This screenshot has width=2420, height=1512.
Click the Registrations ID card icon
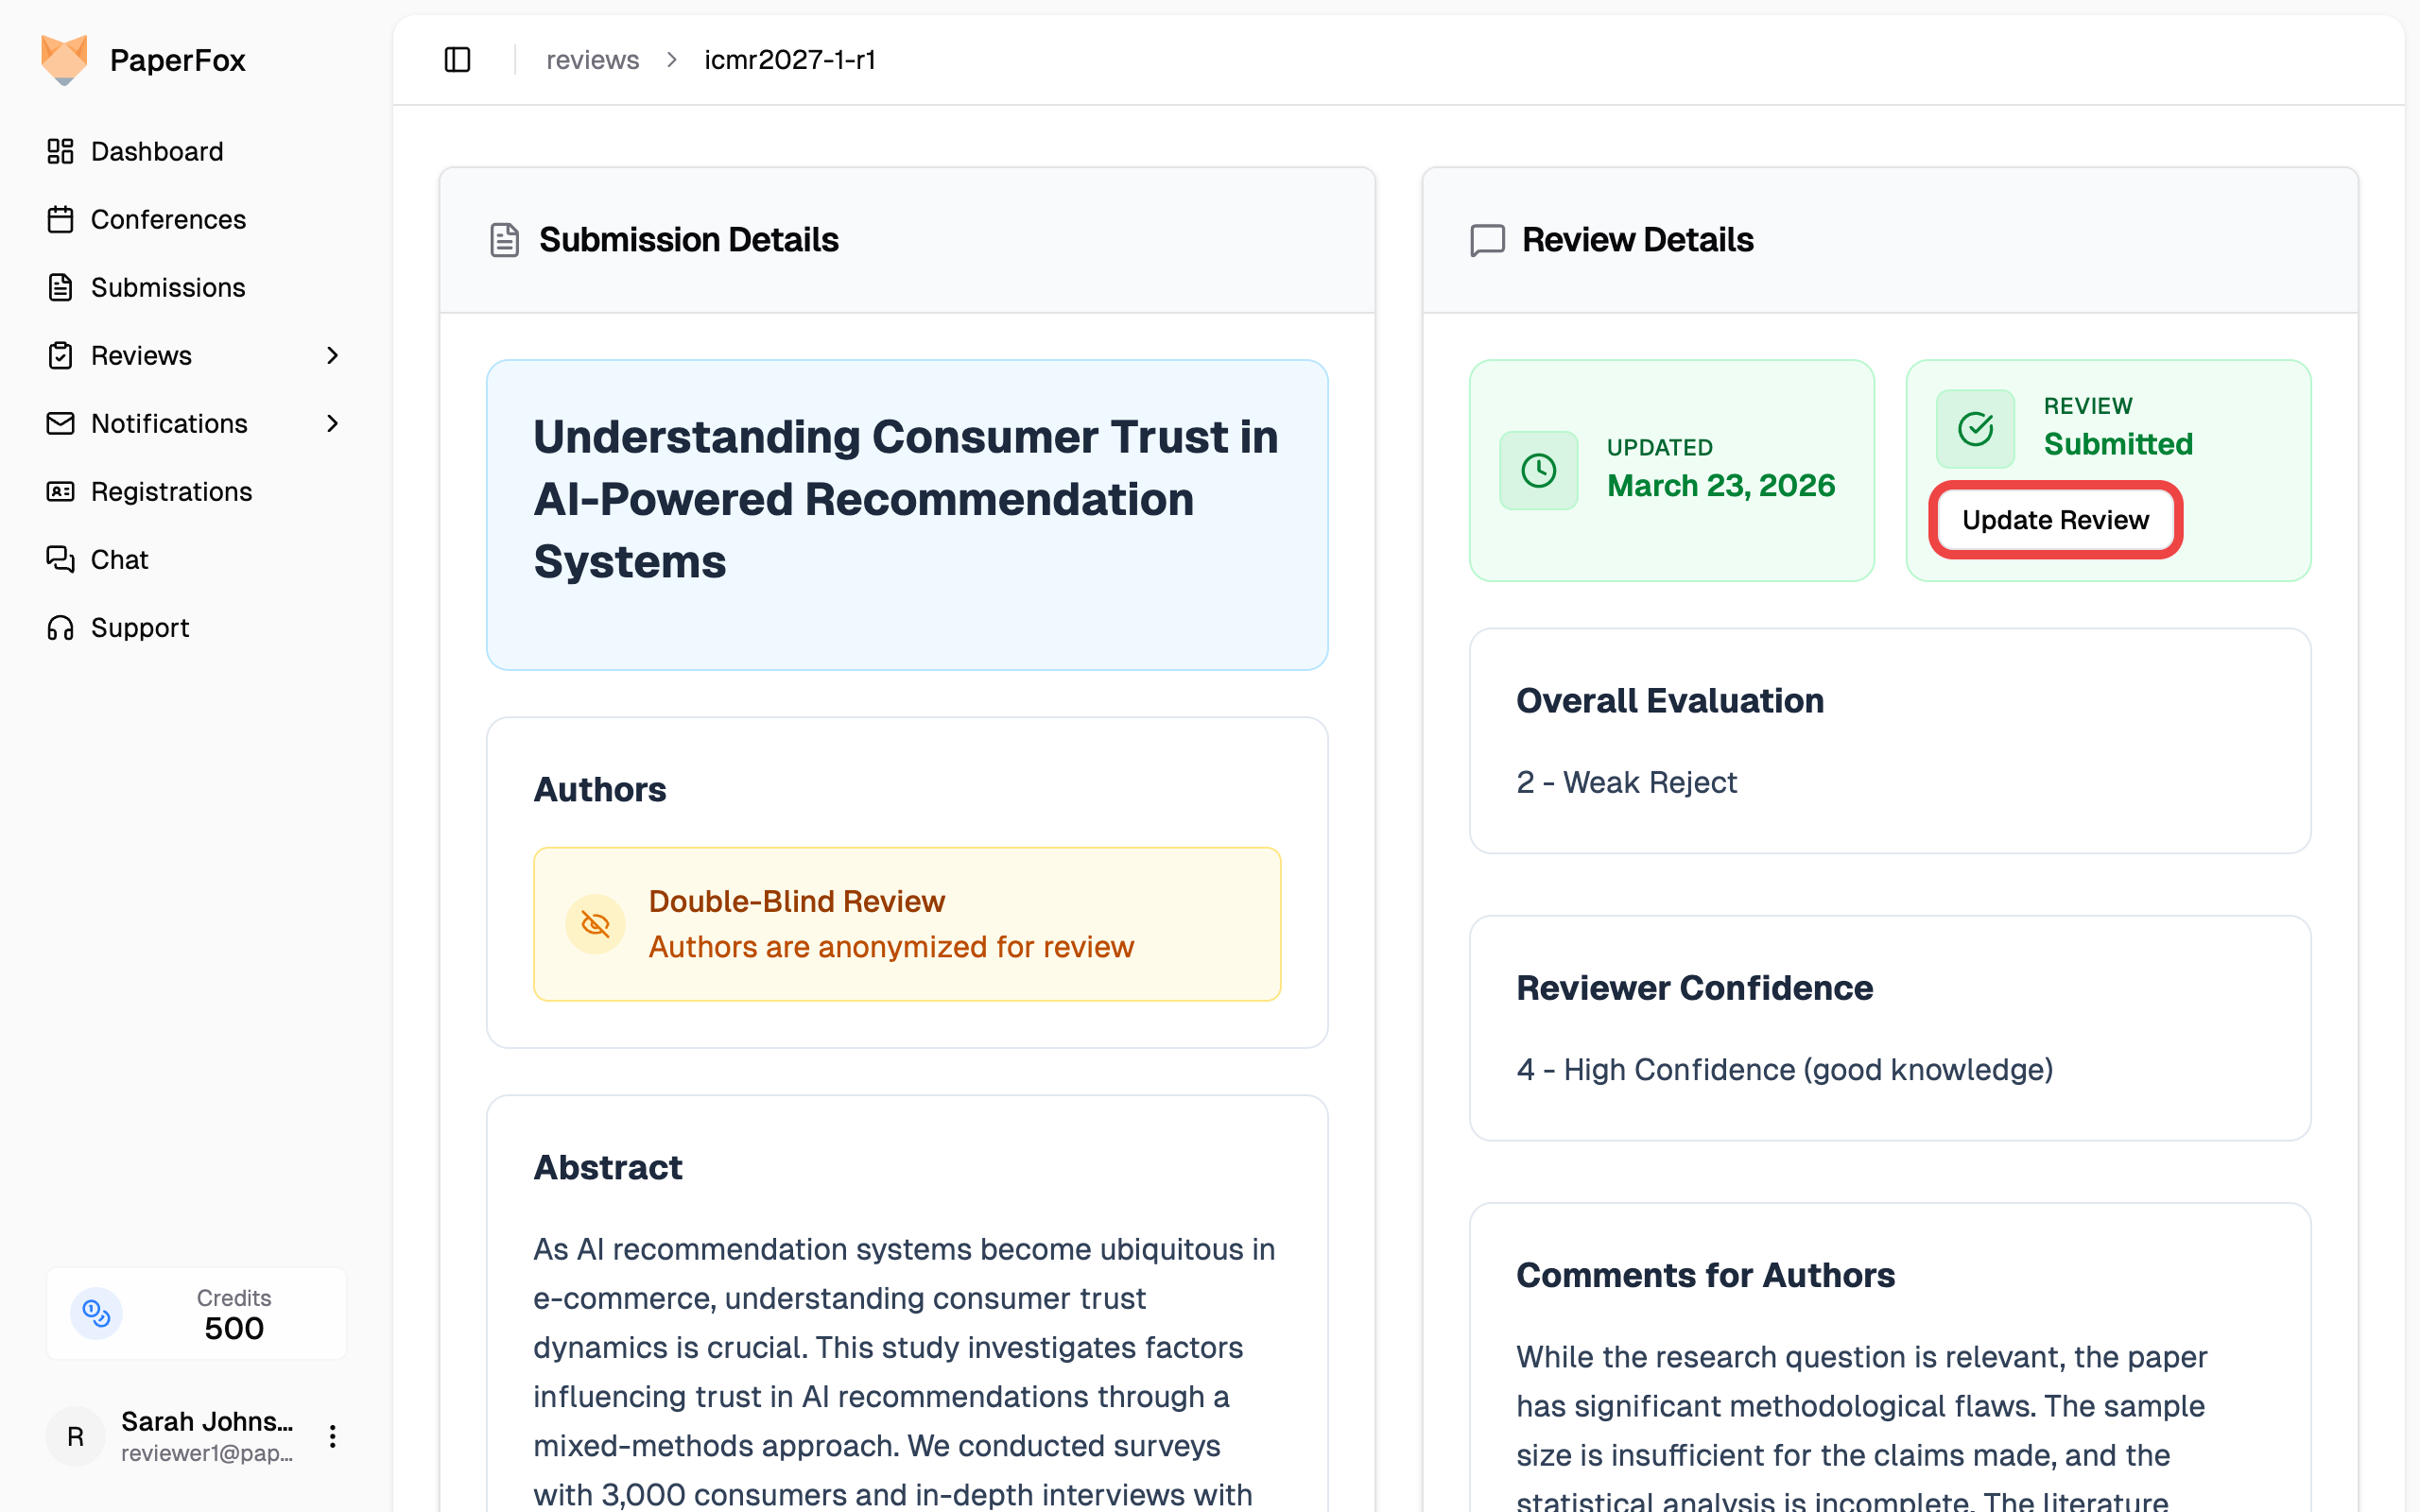[x=60, y=491]
